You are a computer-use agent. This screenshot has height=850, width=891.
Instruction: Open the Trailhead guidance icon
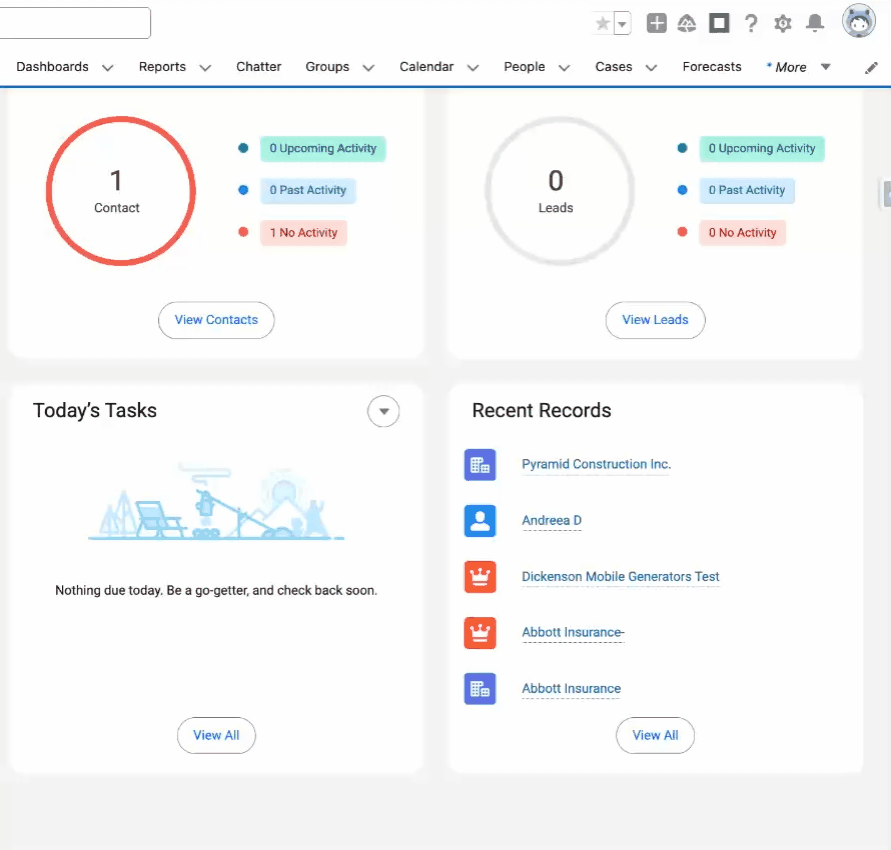687,23
